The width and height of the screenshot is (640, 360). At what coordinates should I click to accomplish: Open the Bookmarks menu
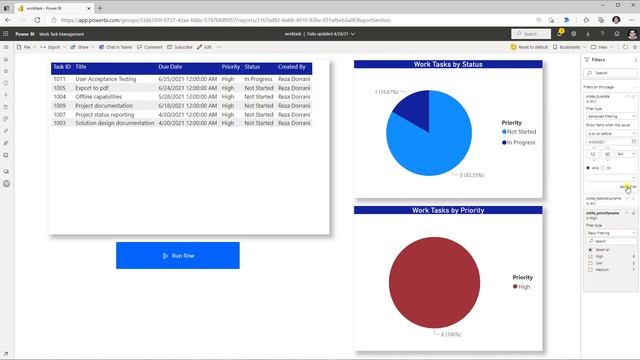[569, 47]
